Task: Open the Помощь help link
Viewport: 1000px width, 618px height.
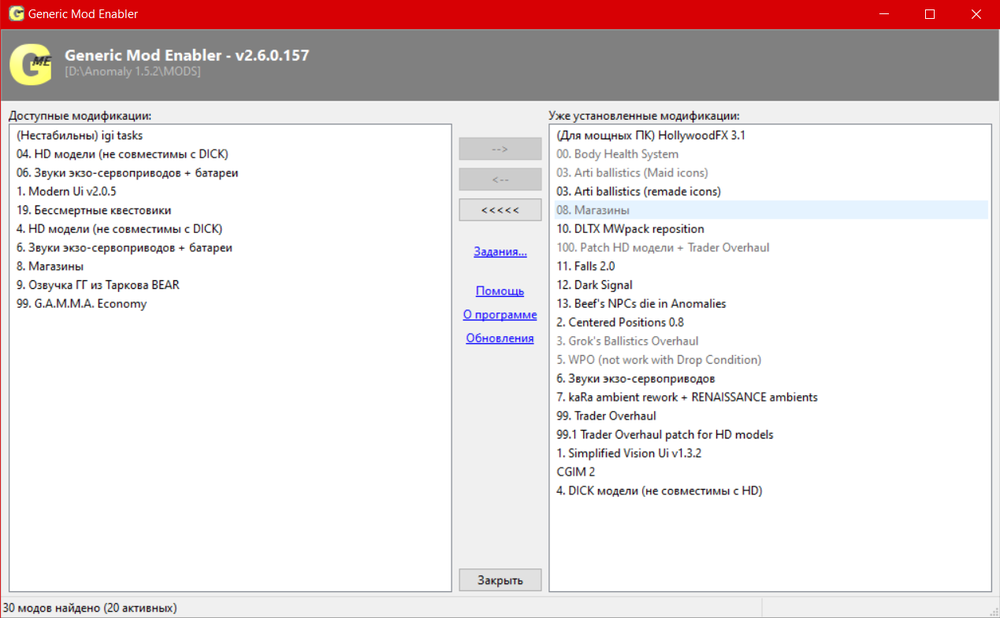Action: pyautogui.click(x=500, y=291)
